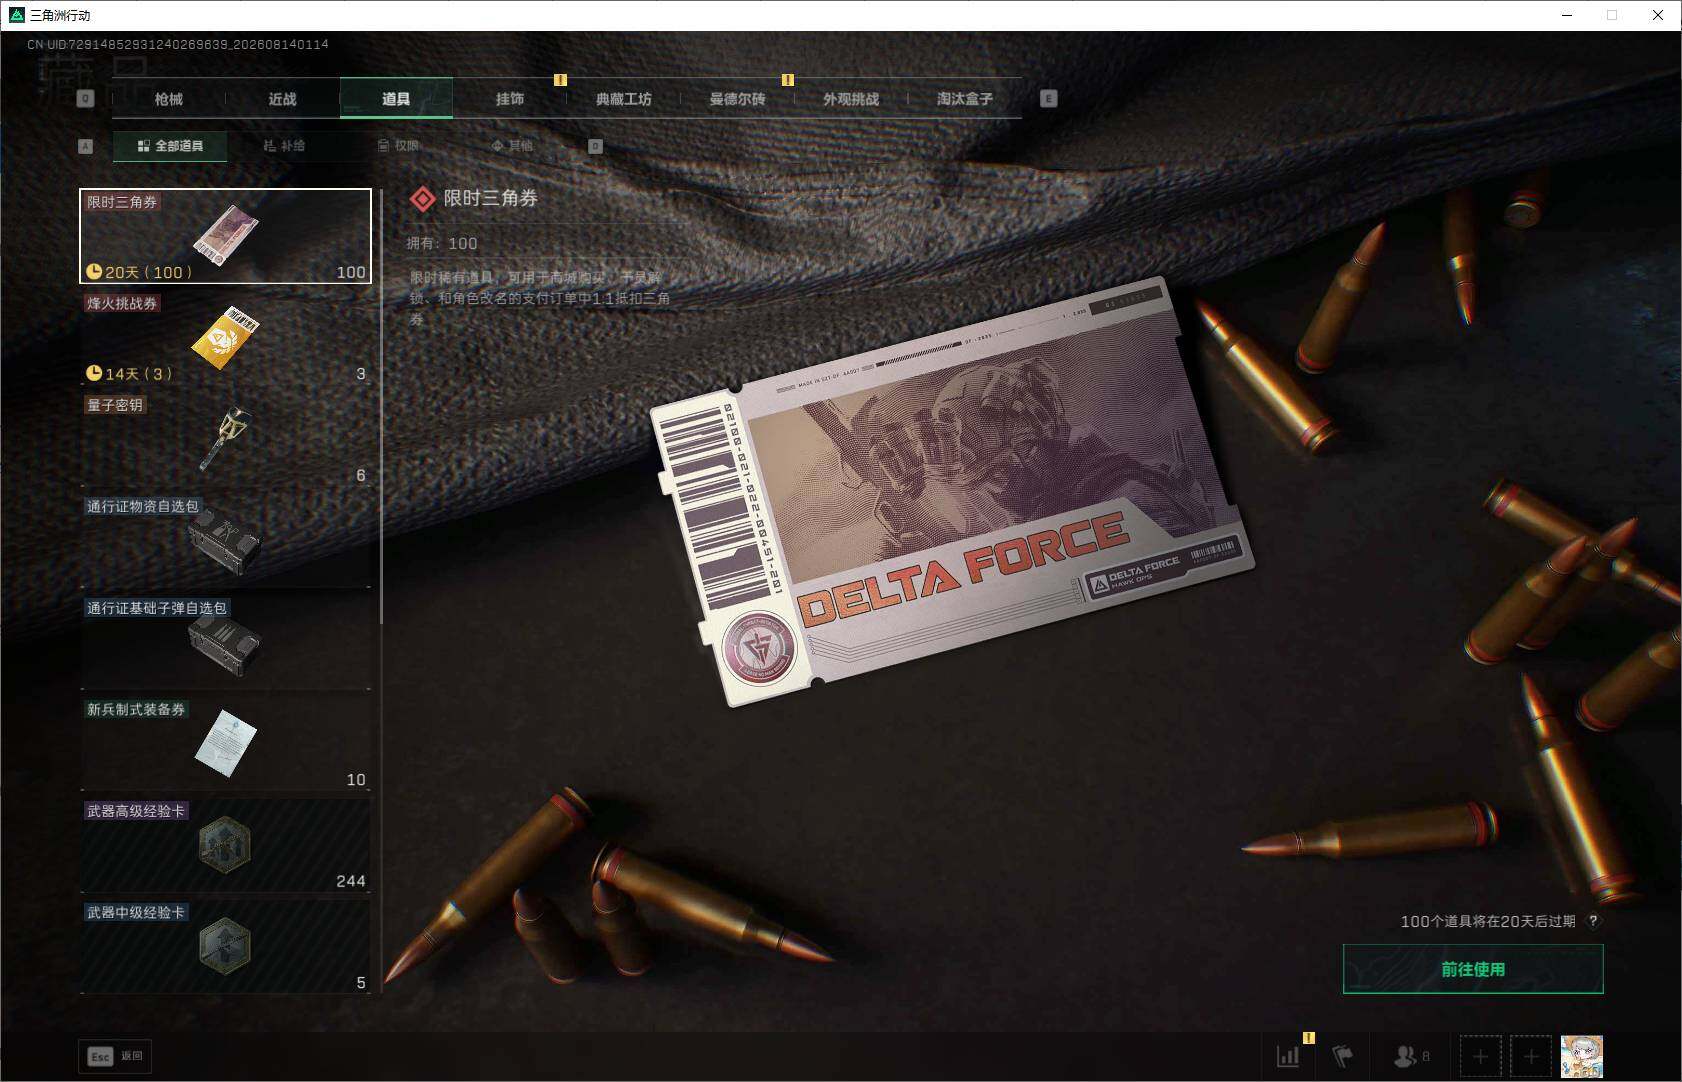Select the 通行证基础子弹自选包 item card

click(x=226, y=642)
